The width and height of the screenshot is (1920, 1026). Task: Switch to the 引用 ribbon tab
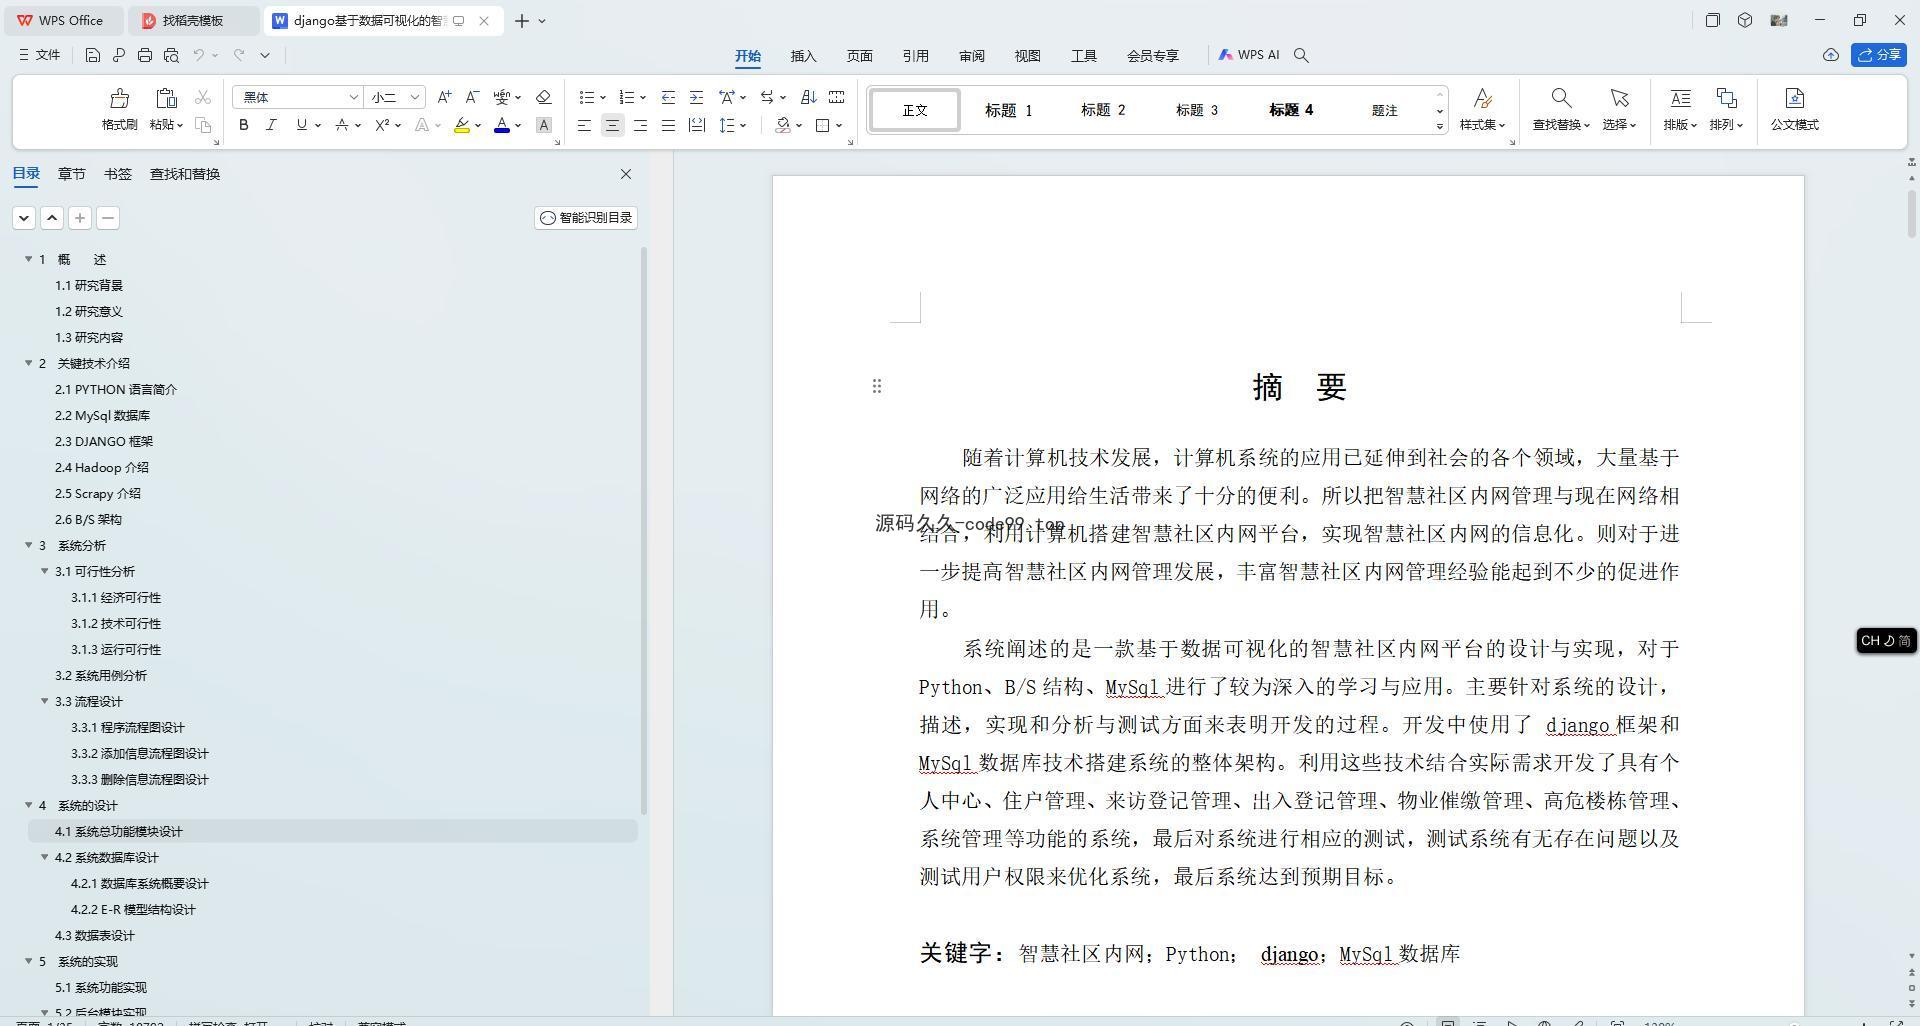click(x=916, y=56)
